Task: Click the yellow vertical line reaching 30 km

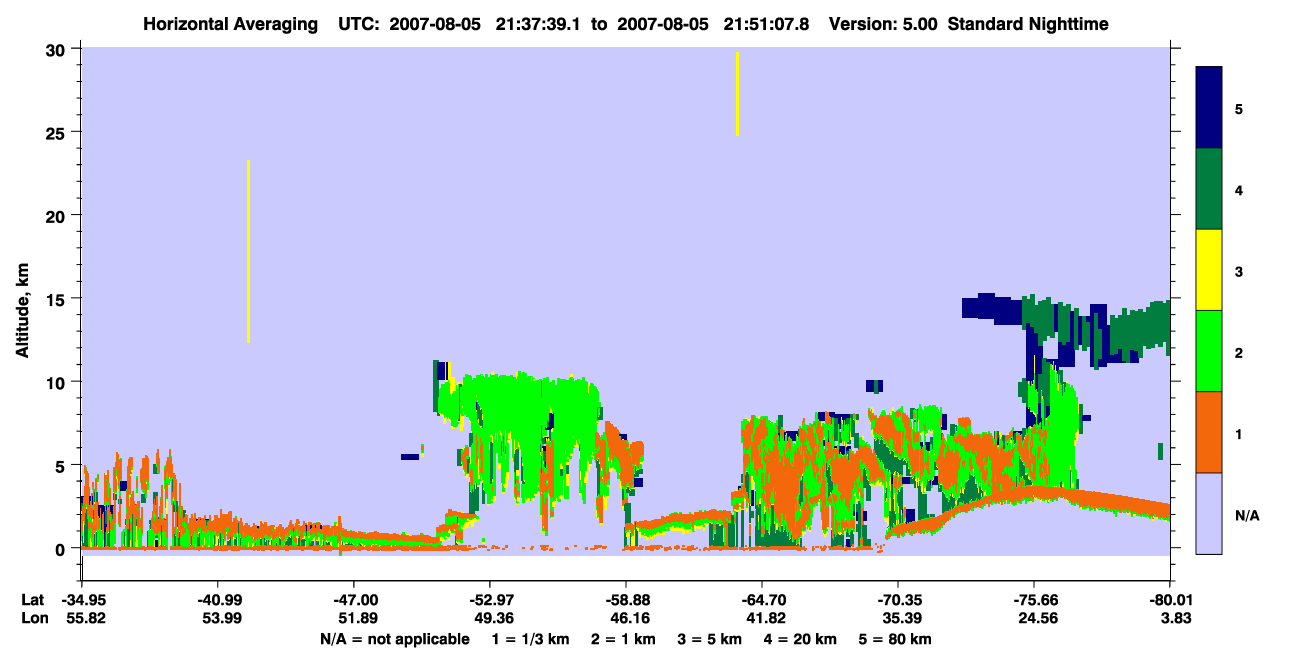Action: [737, 93]
